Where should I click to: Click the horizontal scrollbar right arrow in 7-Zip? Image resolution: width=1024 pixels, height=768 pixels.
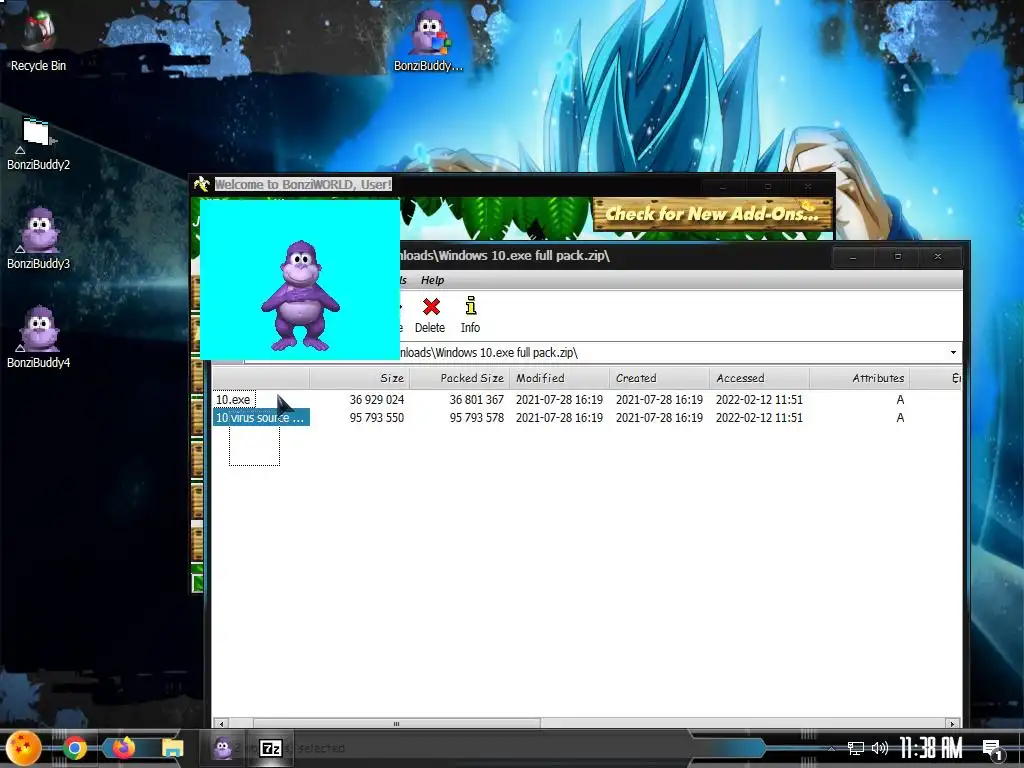tap(953, 724)
